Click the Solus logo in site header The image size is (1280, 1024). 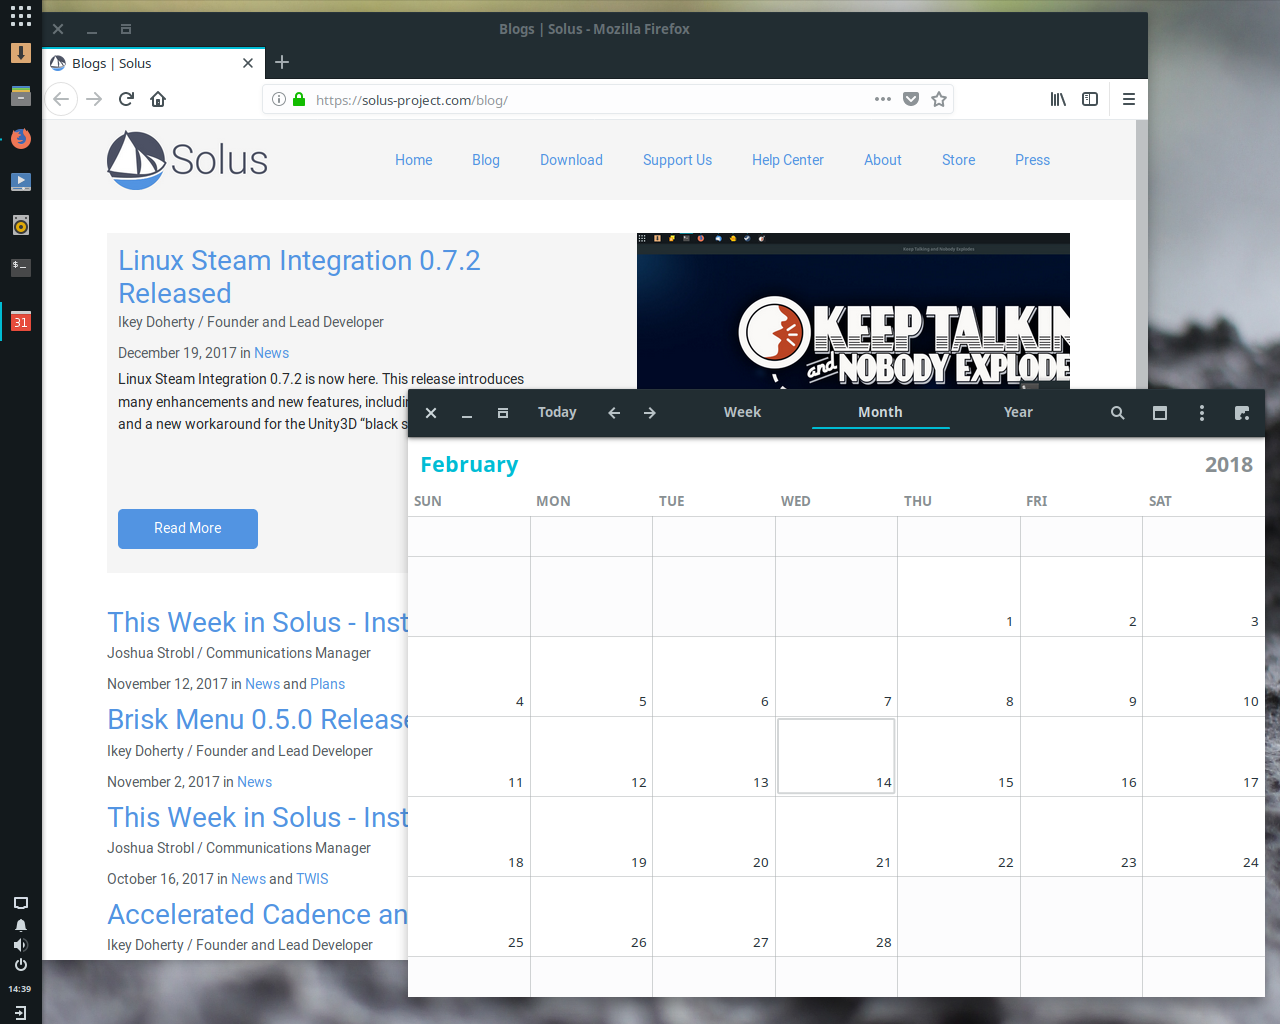(187, 160)
